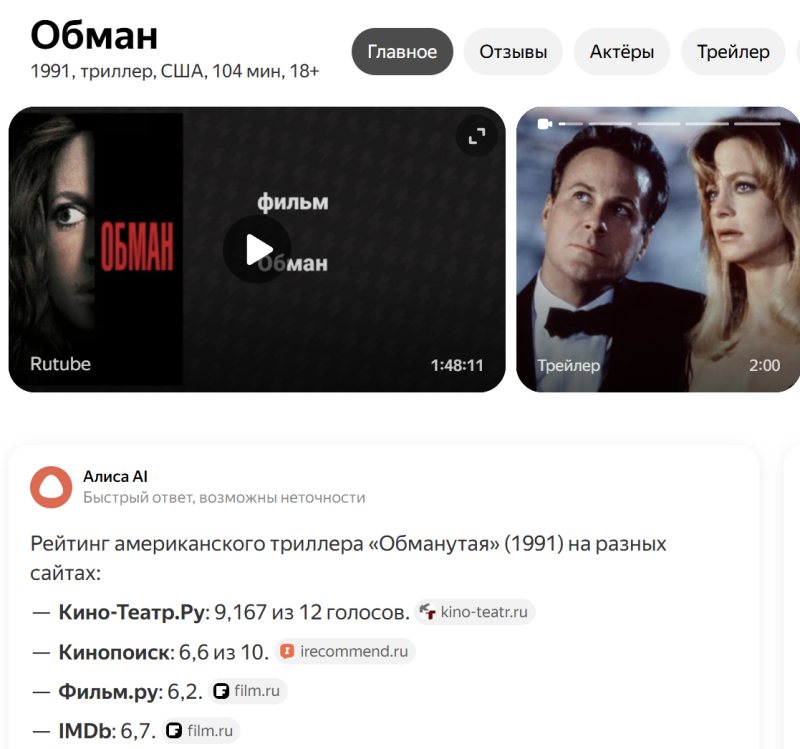This screenshot has height=749, width=800.
Task: Select the Главное tab
Action: tap(402, 52)
